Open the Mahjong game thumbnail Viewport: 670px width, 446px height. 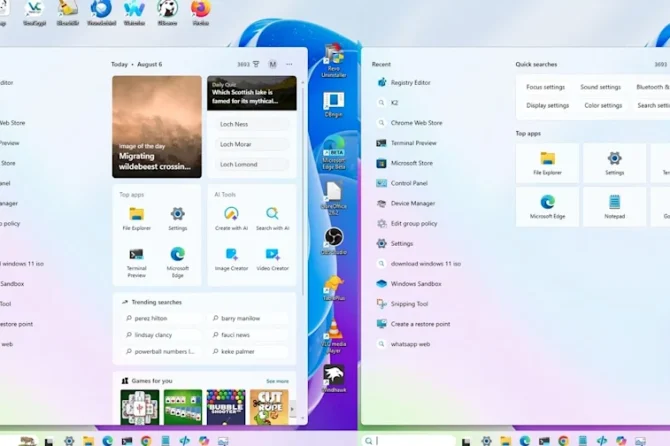140,407
